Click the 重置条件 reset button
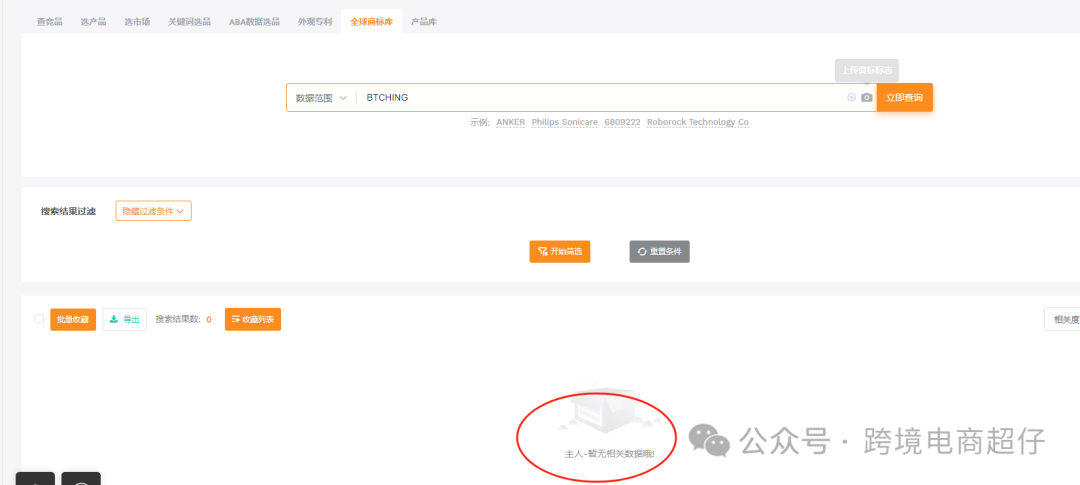Screen dimensions: 1080x485 tap(659, 251)
